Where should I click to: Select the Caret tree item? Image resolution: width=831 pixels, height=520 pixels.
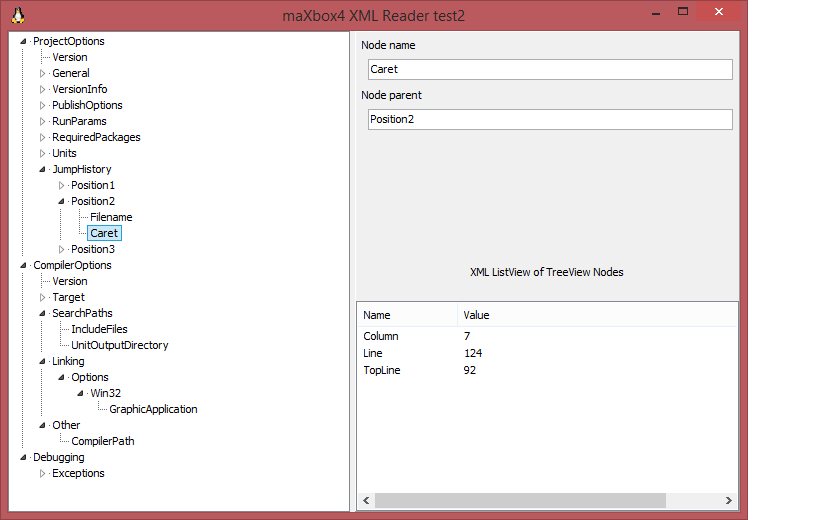pyautogui.click(x=104, y=233)
